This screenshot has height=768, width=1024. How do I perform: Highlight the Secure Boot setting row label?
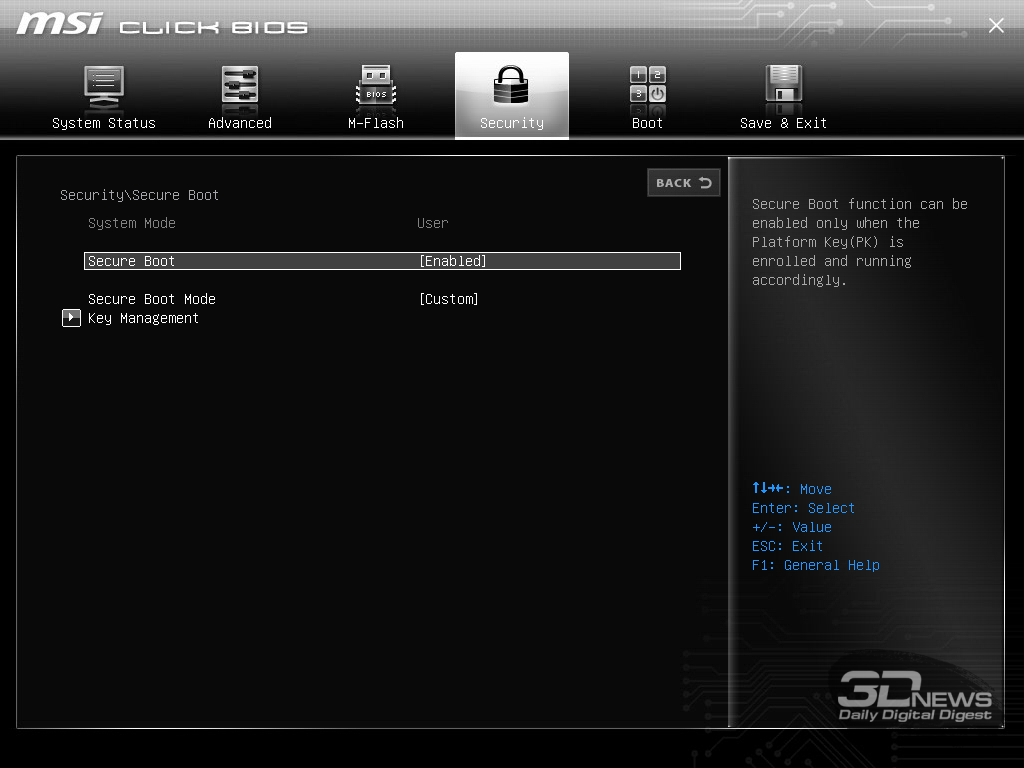coord(131,261)
